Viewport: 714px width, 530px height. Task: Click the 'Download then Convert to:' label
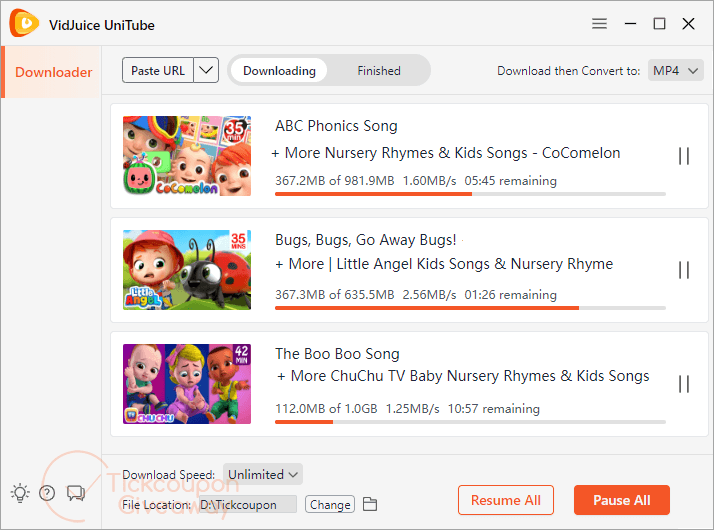click(x=568, y=71)
